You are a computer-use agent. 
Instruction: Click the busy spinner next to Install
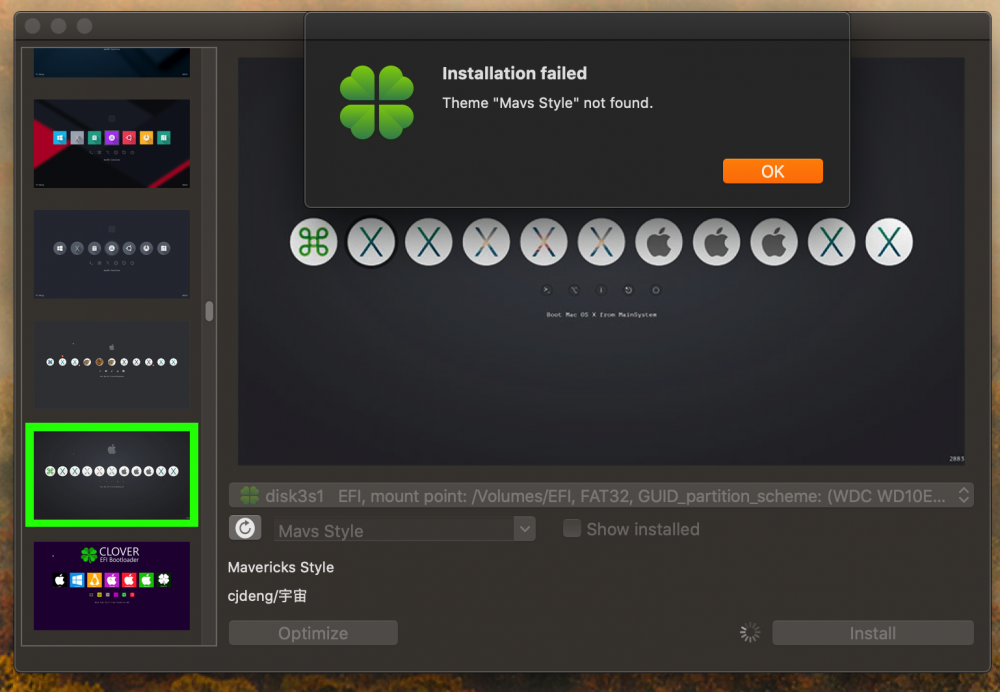(x=750, y=633)
